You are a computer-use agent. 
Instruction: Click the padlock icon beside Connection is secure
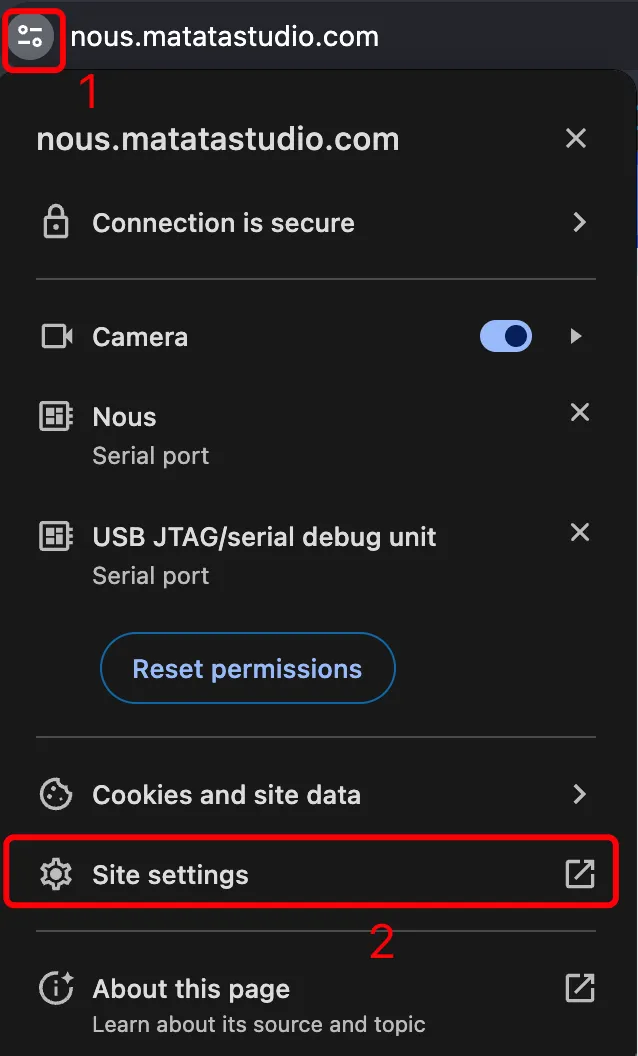[56, 223]
